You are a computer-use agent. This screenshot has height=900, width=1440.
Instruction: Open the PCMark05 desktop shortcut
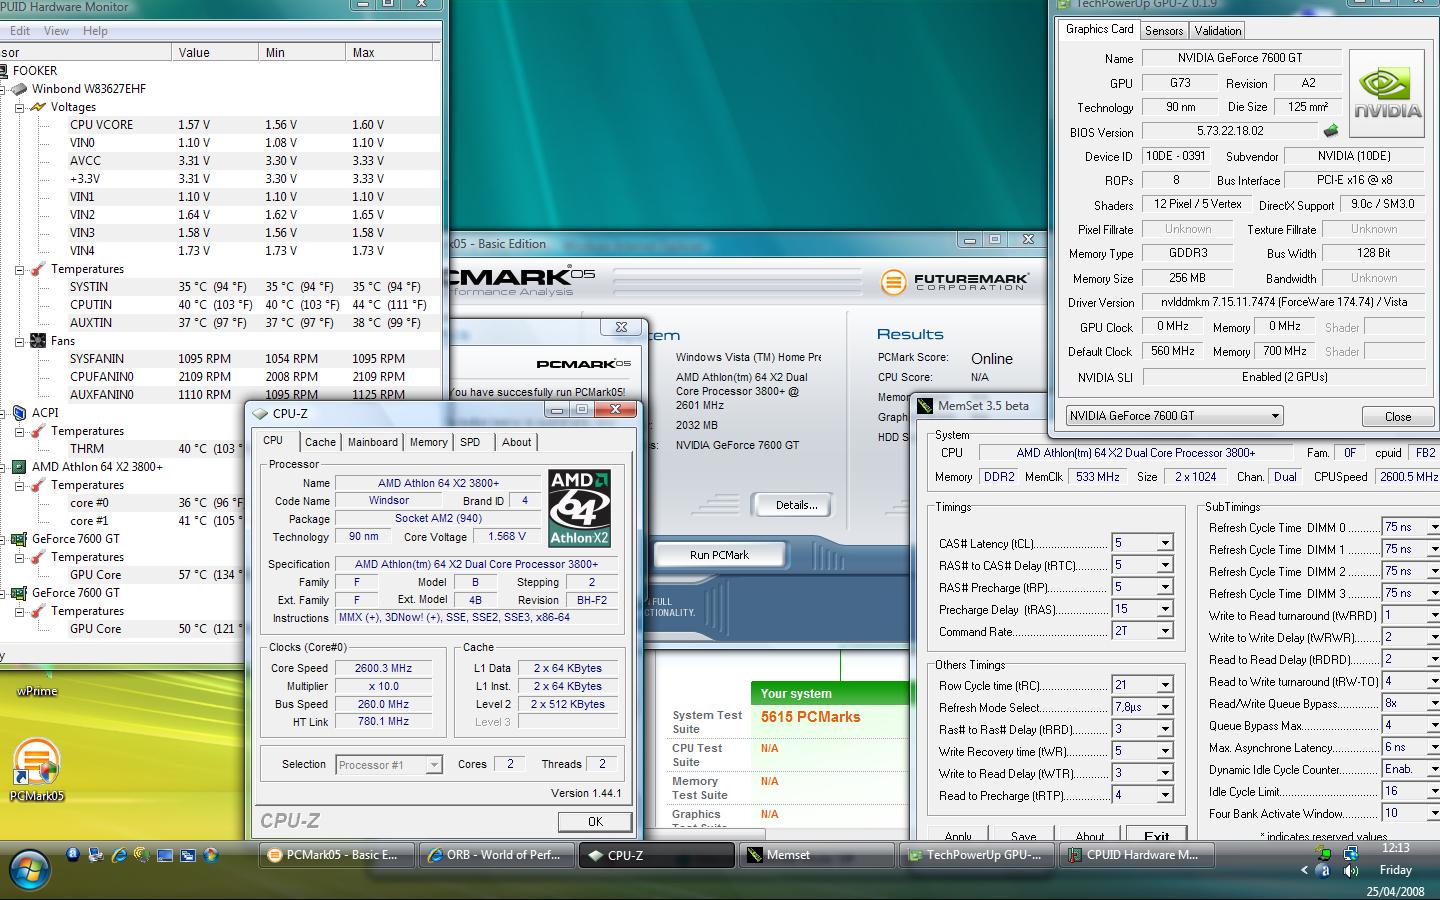tap(36, 771)
